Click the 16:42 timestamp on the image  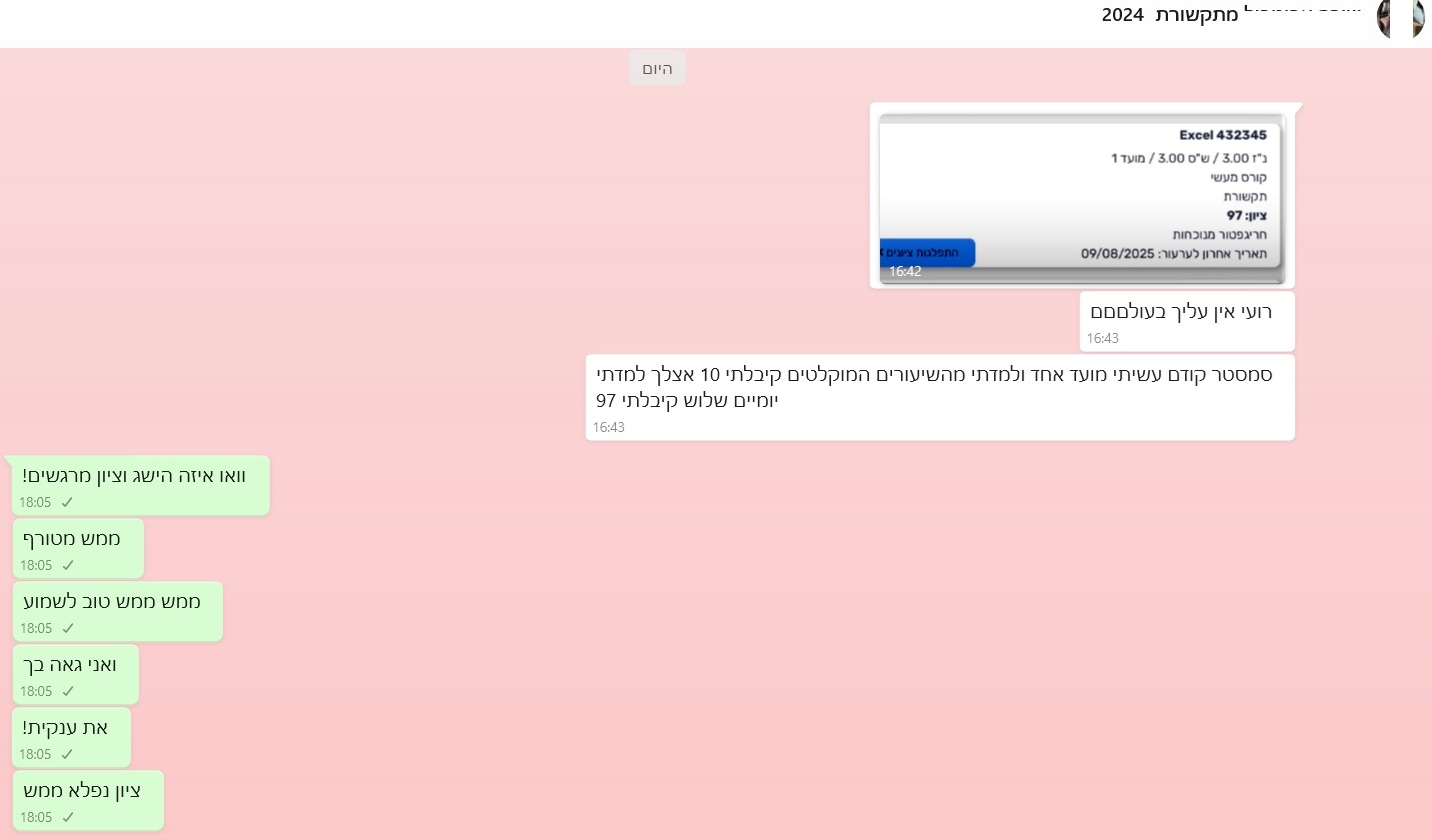click(905, 271)
